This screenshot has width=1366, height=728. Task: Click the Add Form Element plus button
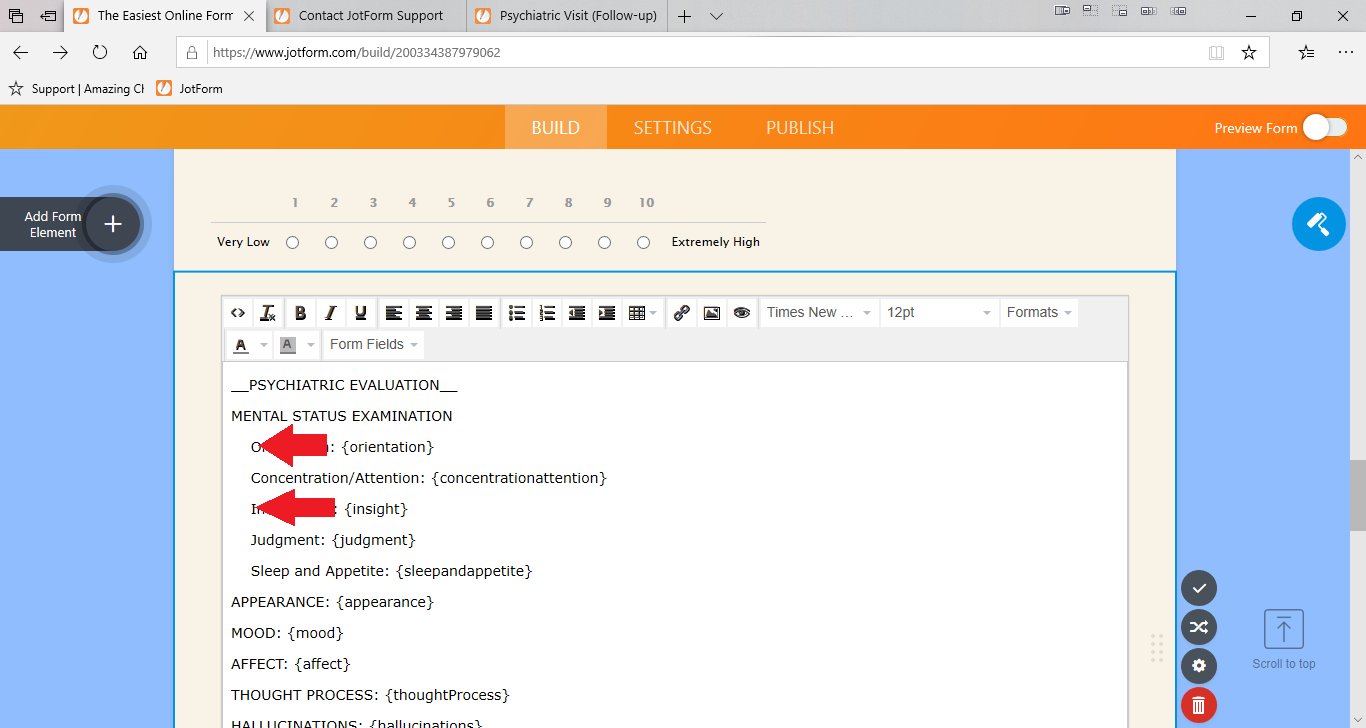point(113,224)
